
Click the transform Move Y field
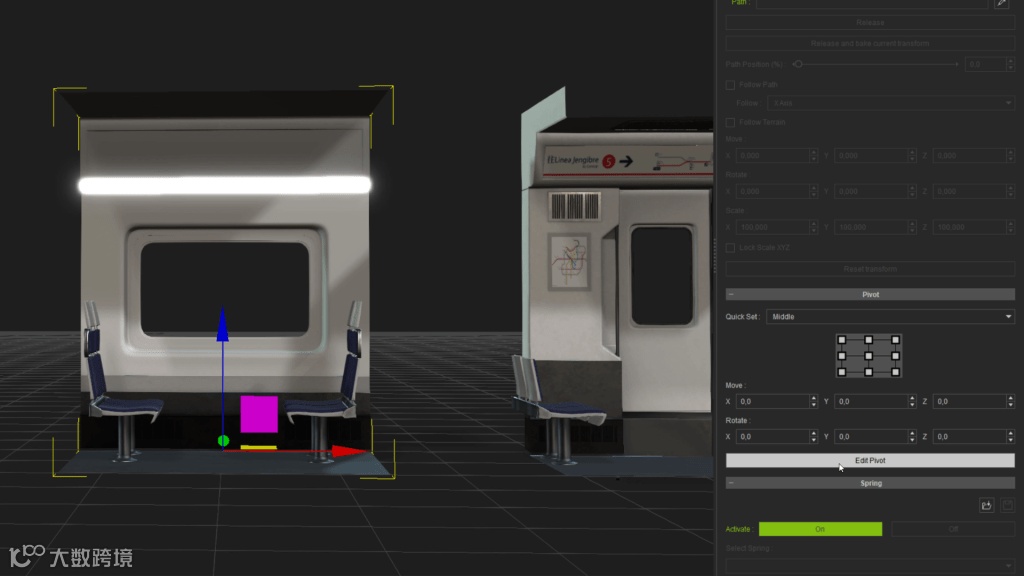point(871,155)
